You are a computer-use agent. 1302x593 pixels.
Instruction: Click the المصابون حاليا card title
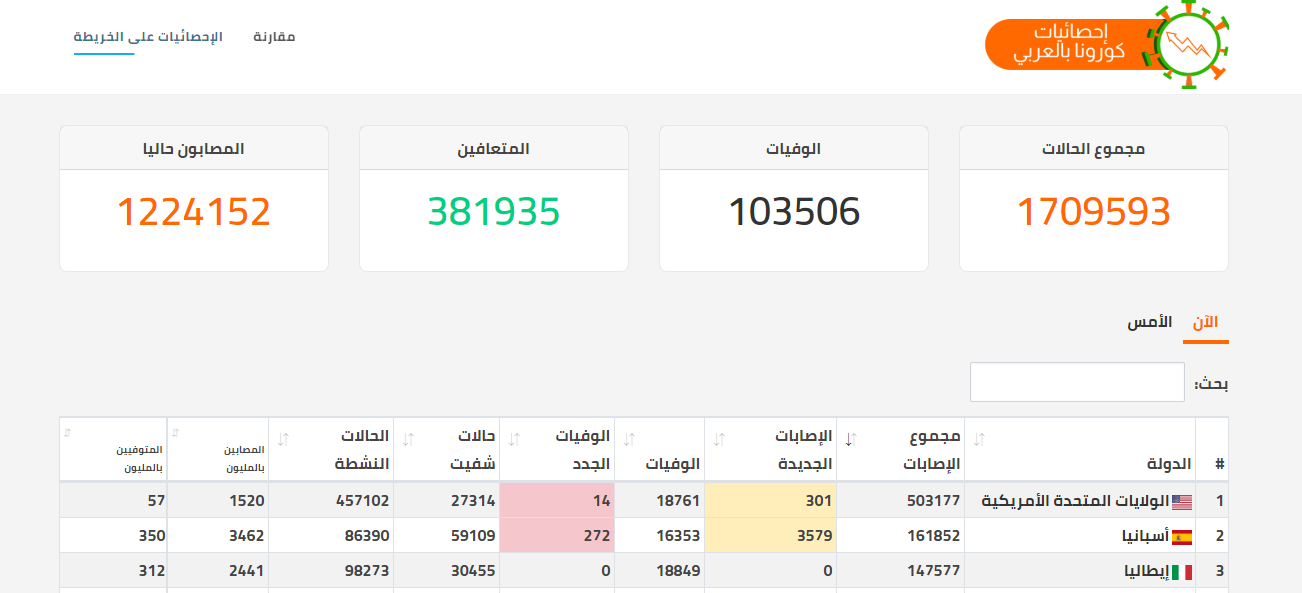(x=194, y=149)
